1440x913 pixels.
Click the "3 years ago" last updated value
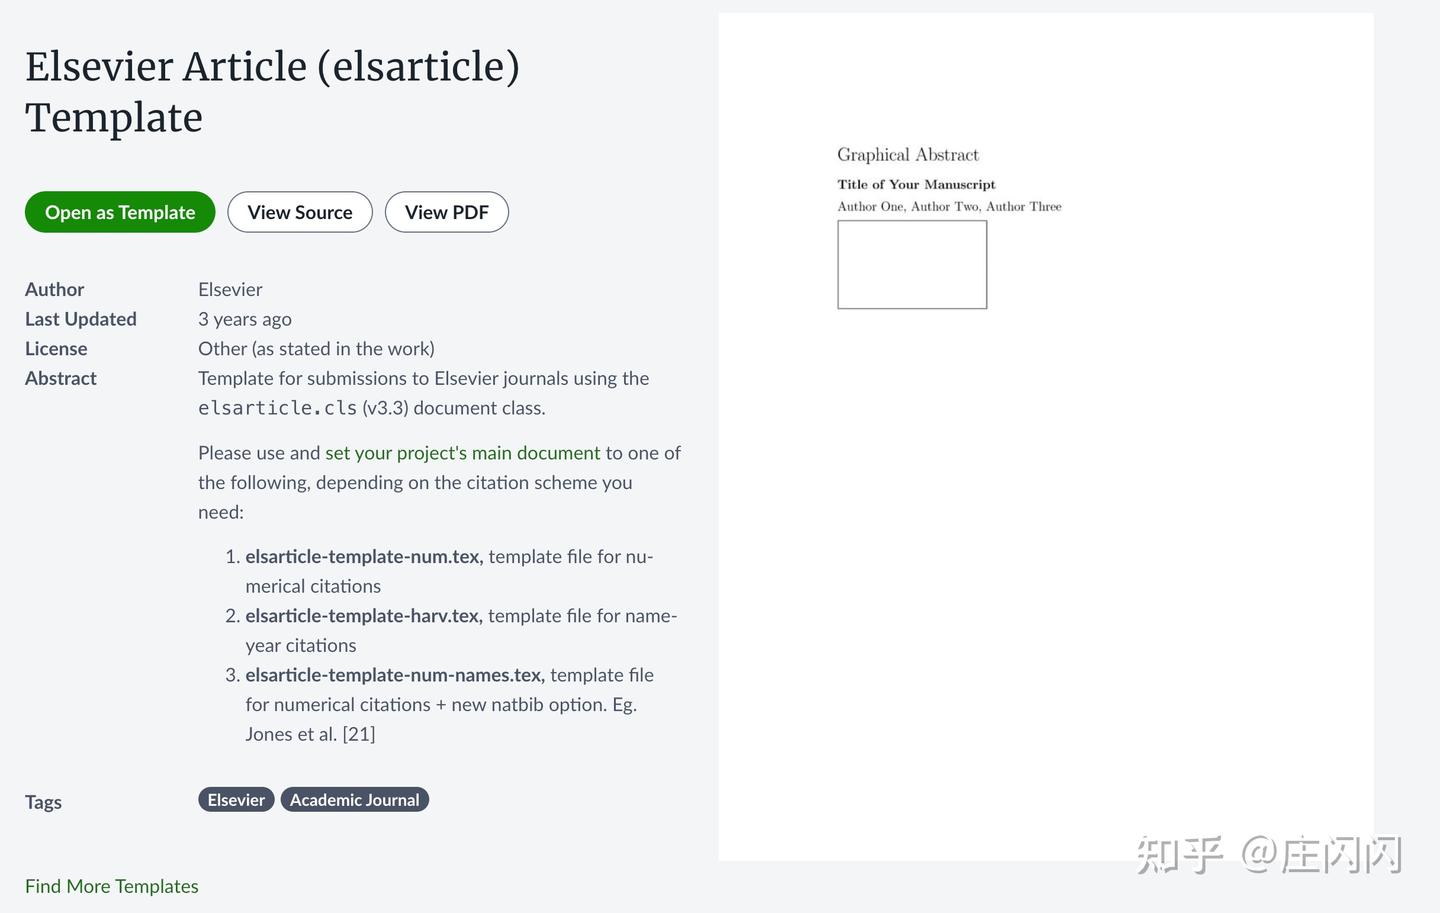point(245,319)
